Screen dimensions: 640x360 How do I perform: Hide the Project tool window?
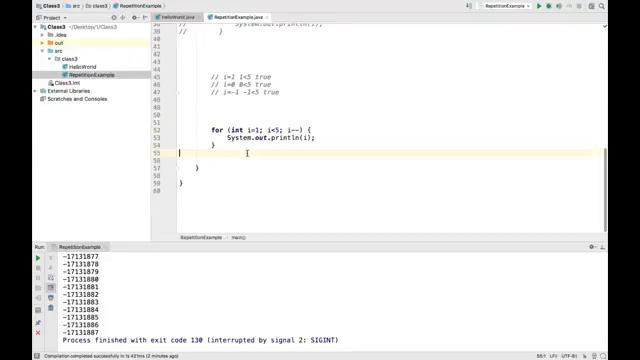point(145,18)
